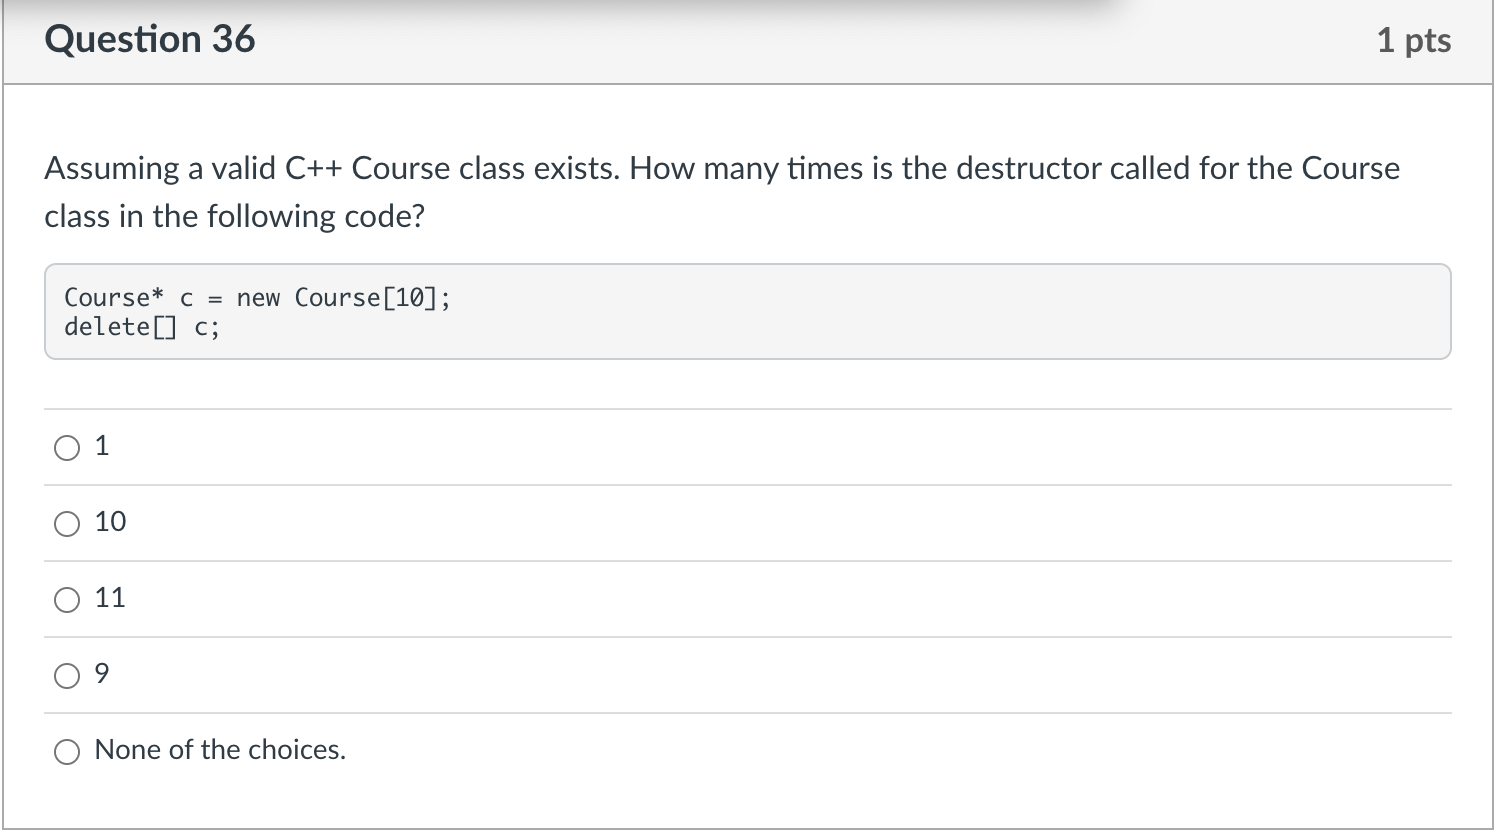Click the answer label text 11
Image resolution: width=1496 pixels, height=834 pixels.
[x=110, y=597]
